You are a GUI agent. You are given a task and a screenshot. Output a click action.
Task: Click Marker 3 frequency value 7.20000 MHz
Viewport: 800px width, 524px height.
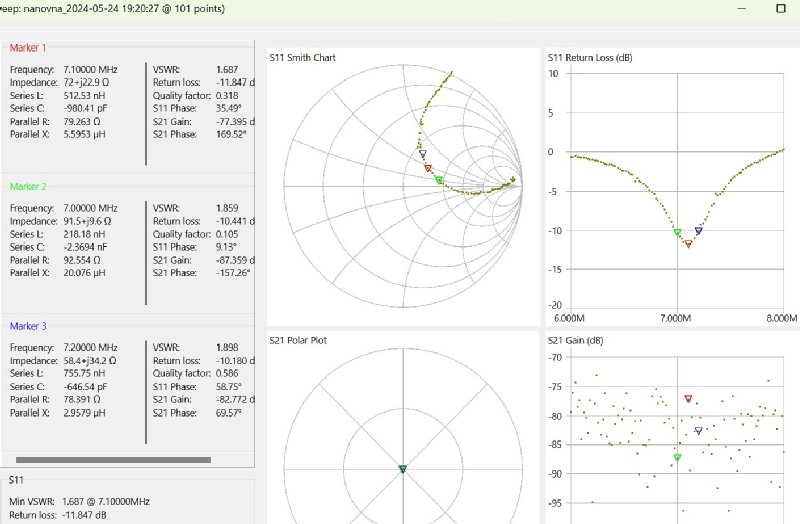[x=90, y=347]
